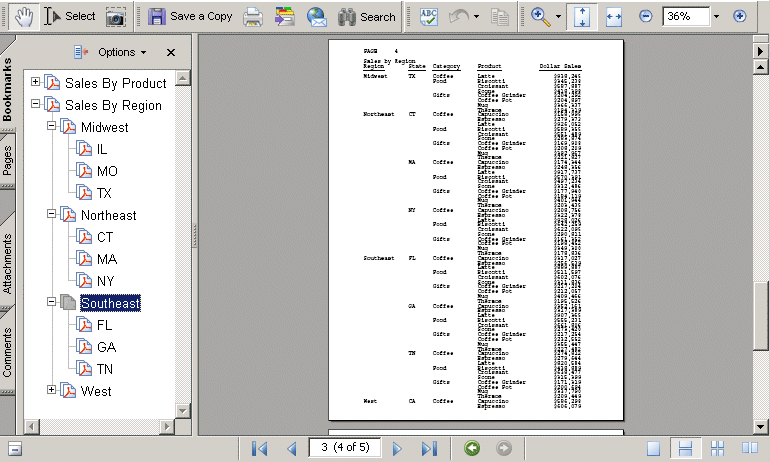Image resolution: width=770 pixels, height=462 pixels.
Task: Go to the previous view
Action: (x=472, y=449)
